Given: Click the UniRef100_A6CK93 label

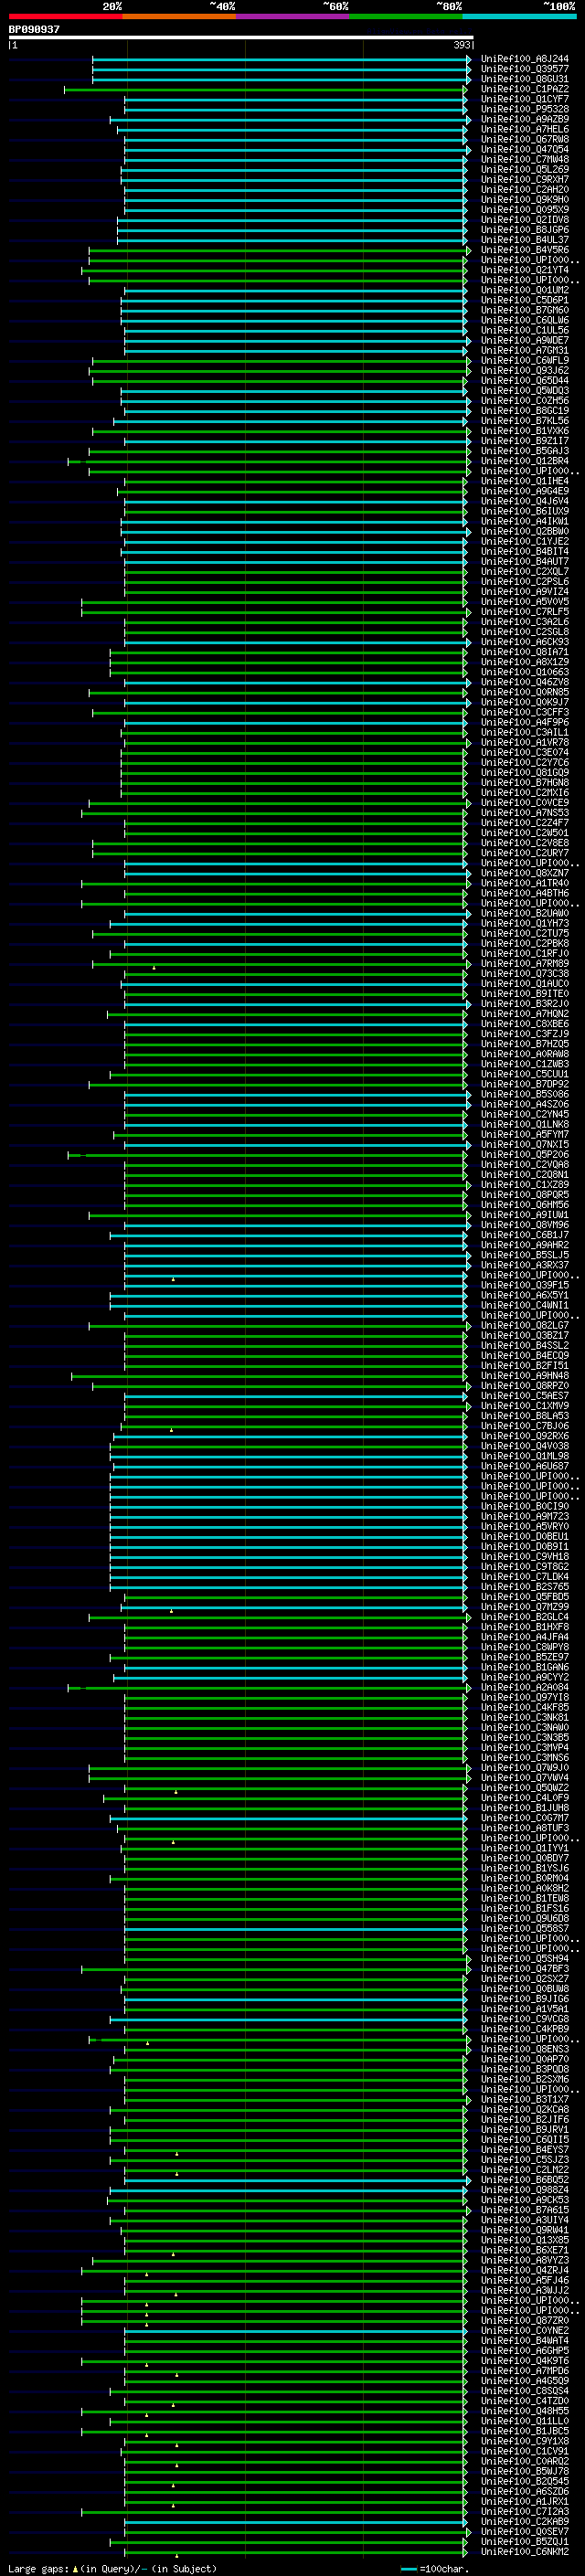Looking at the screenshot, I should (525, 642).
